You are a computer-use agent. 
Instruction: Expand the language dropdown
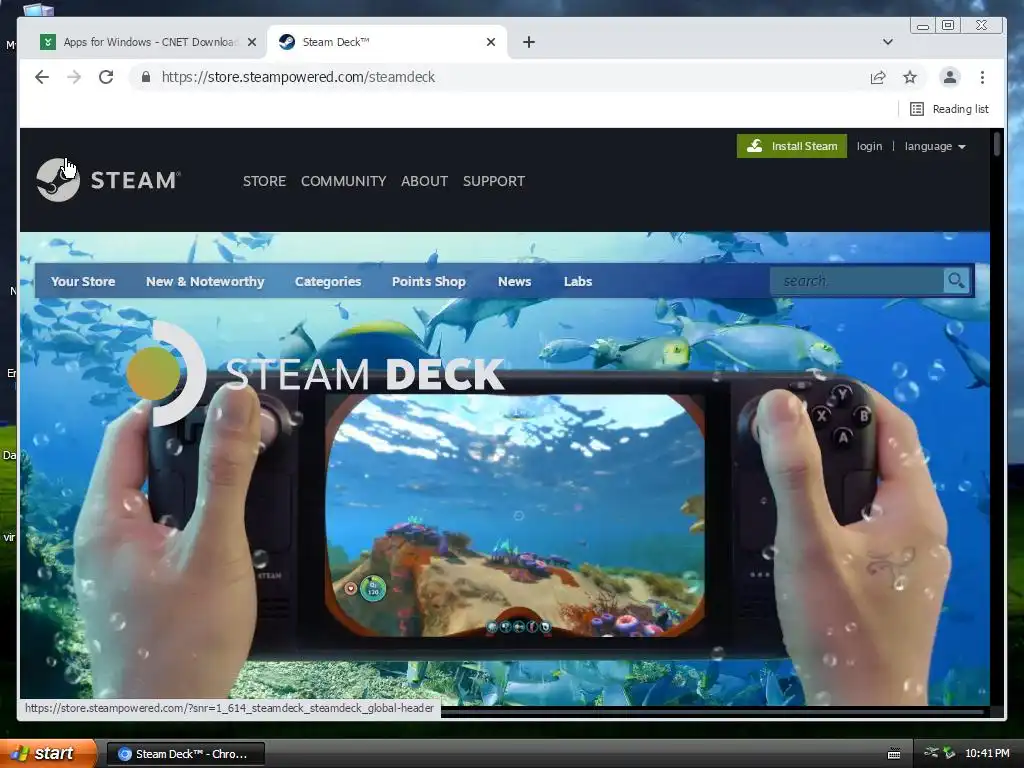pos(935,146)
